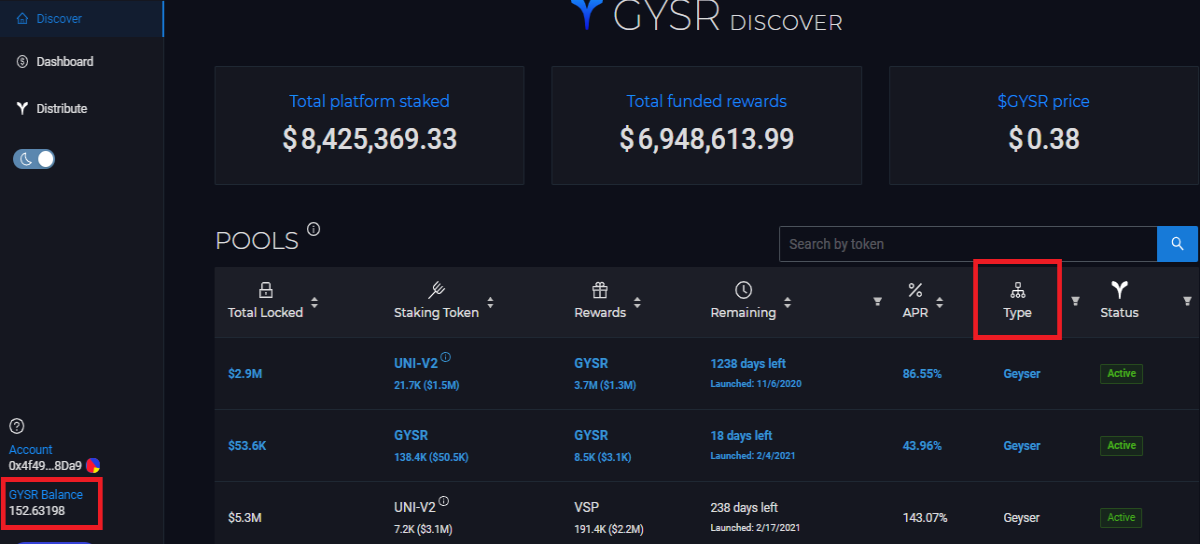Click the 18 days left text
The image size is (1200, 544).
[x=741, y=435]
